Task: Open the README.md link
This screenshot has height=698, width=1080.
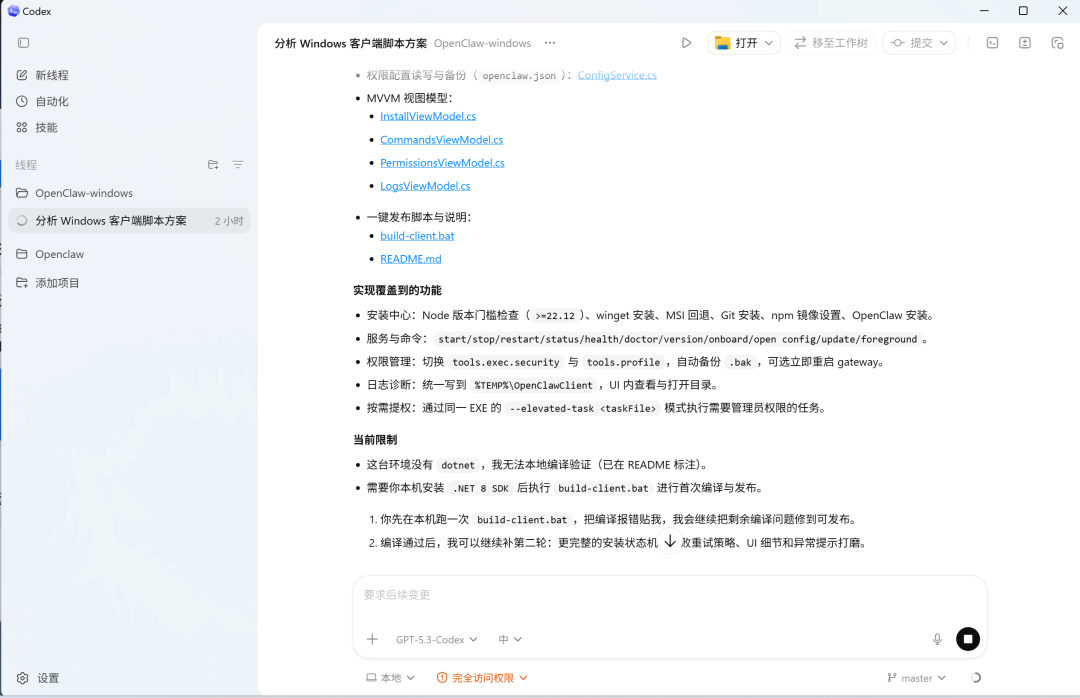Action: point(410,258)
